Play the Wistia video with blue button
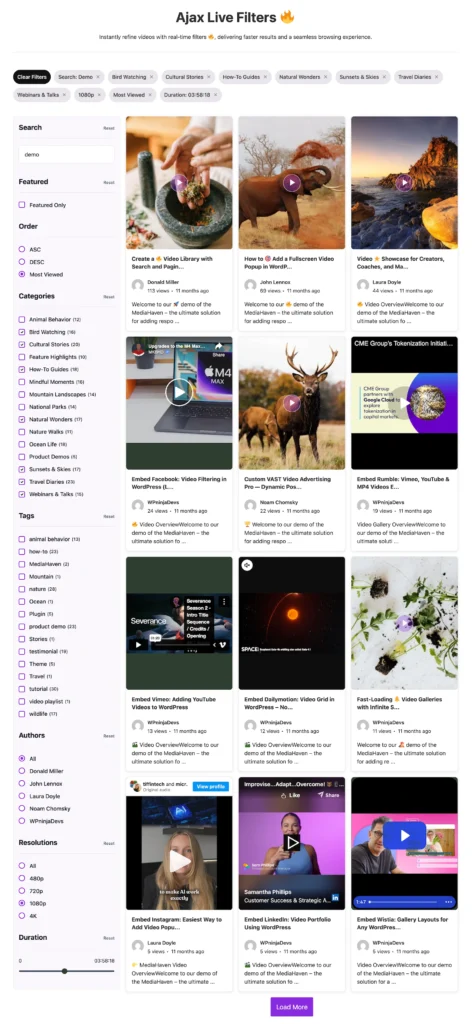The width and height of the screenshot is (472, 1024). tap(404, 835)
